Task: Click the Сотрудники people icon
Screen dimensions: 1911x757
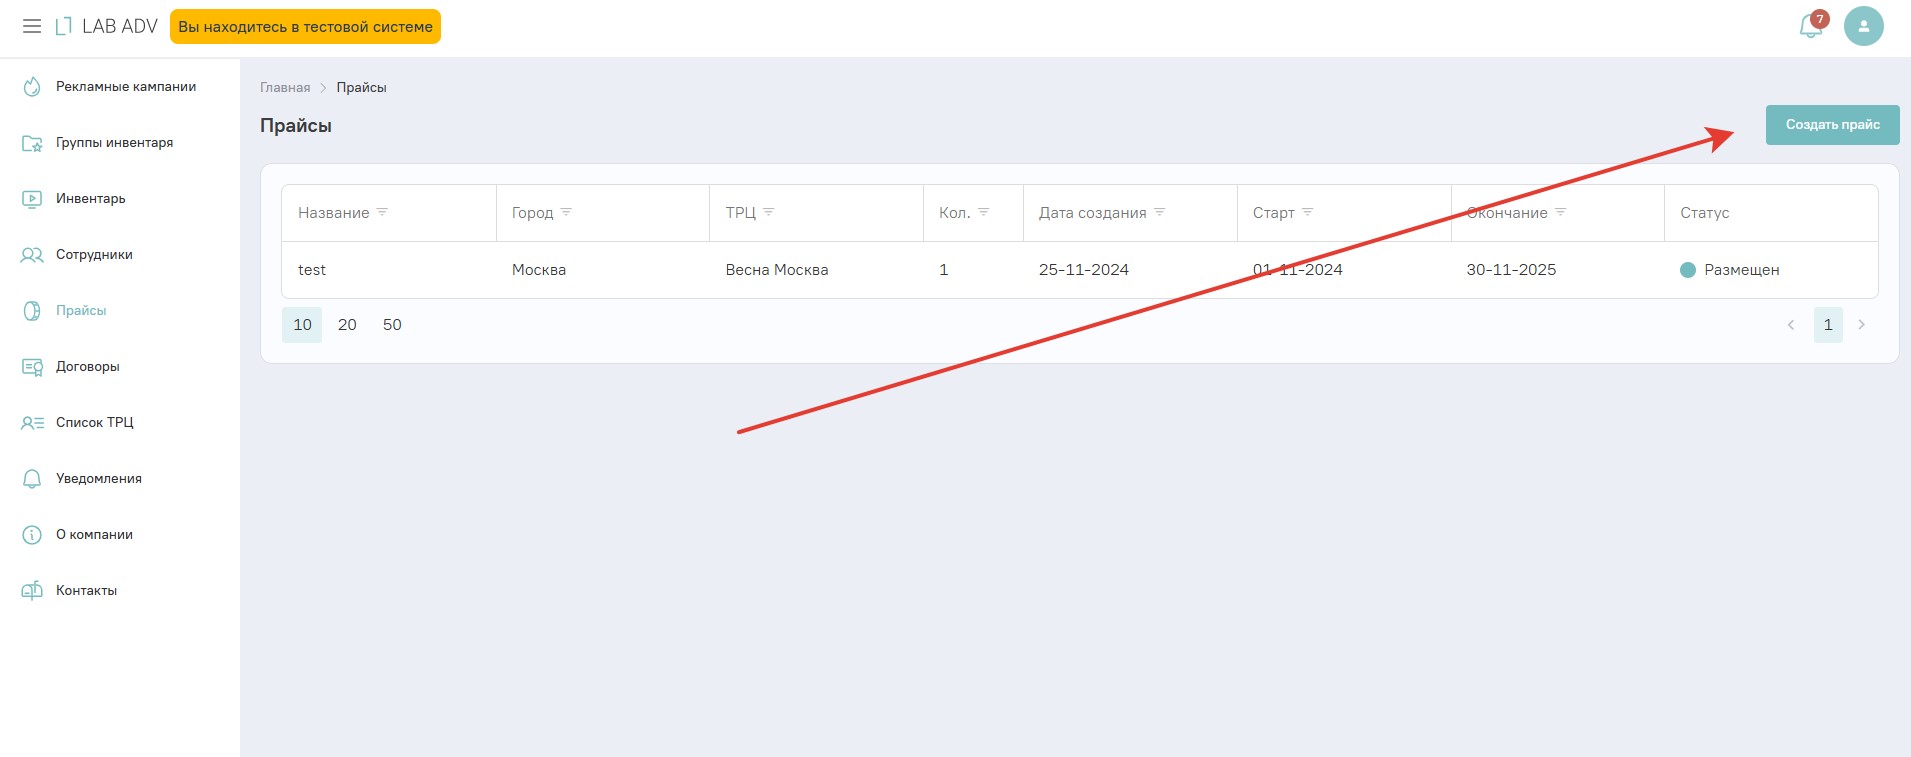Action: click(x=32, y=255)
